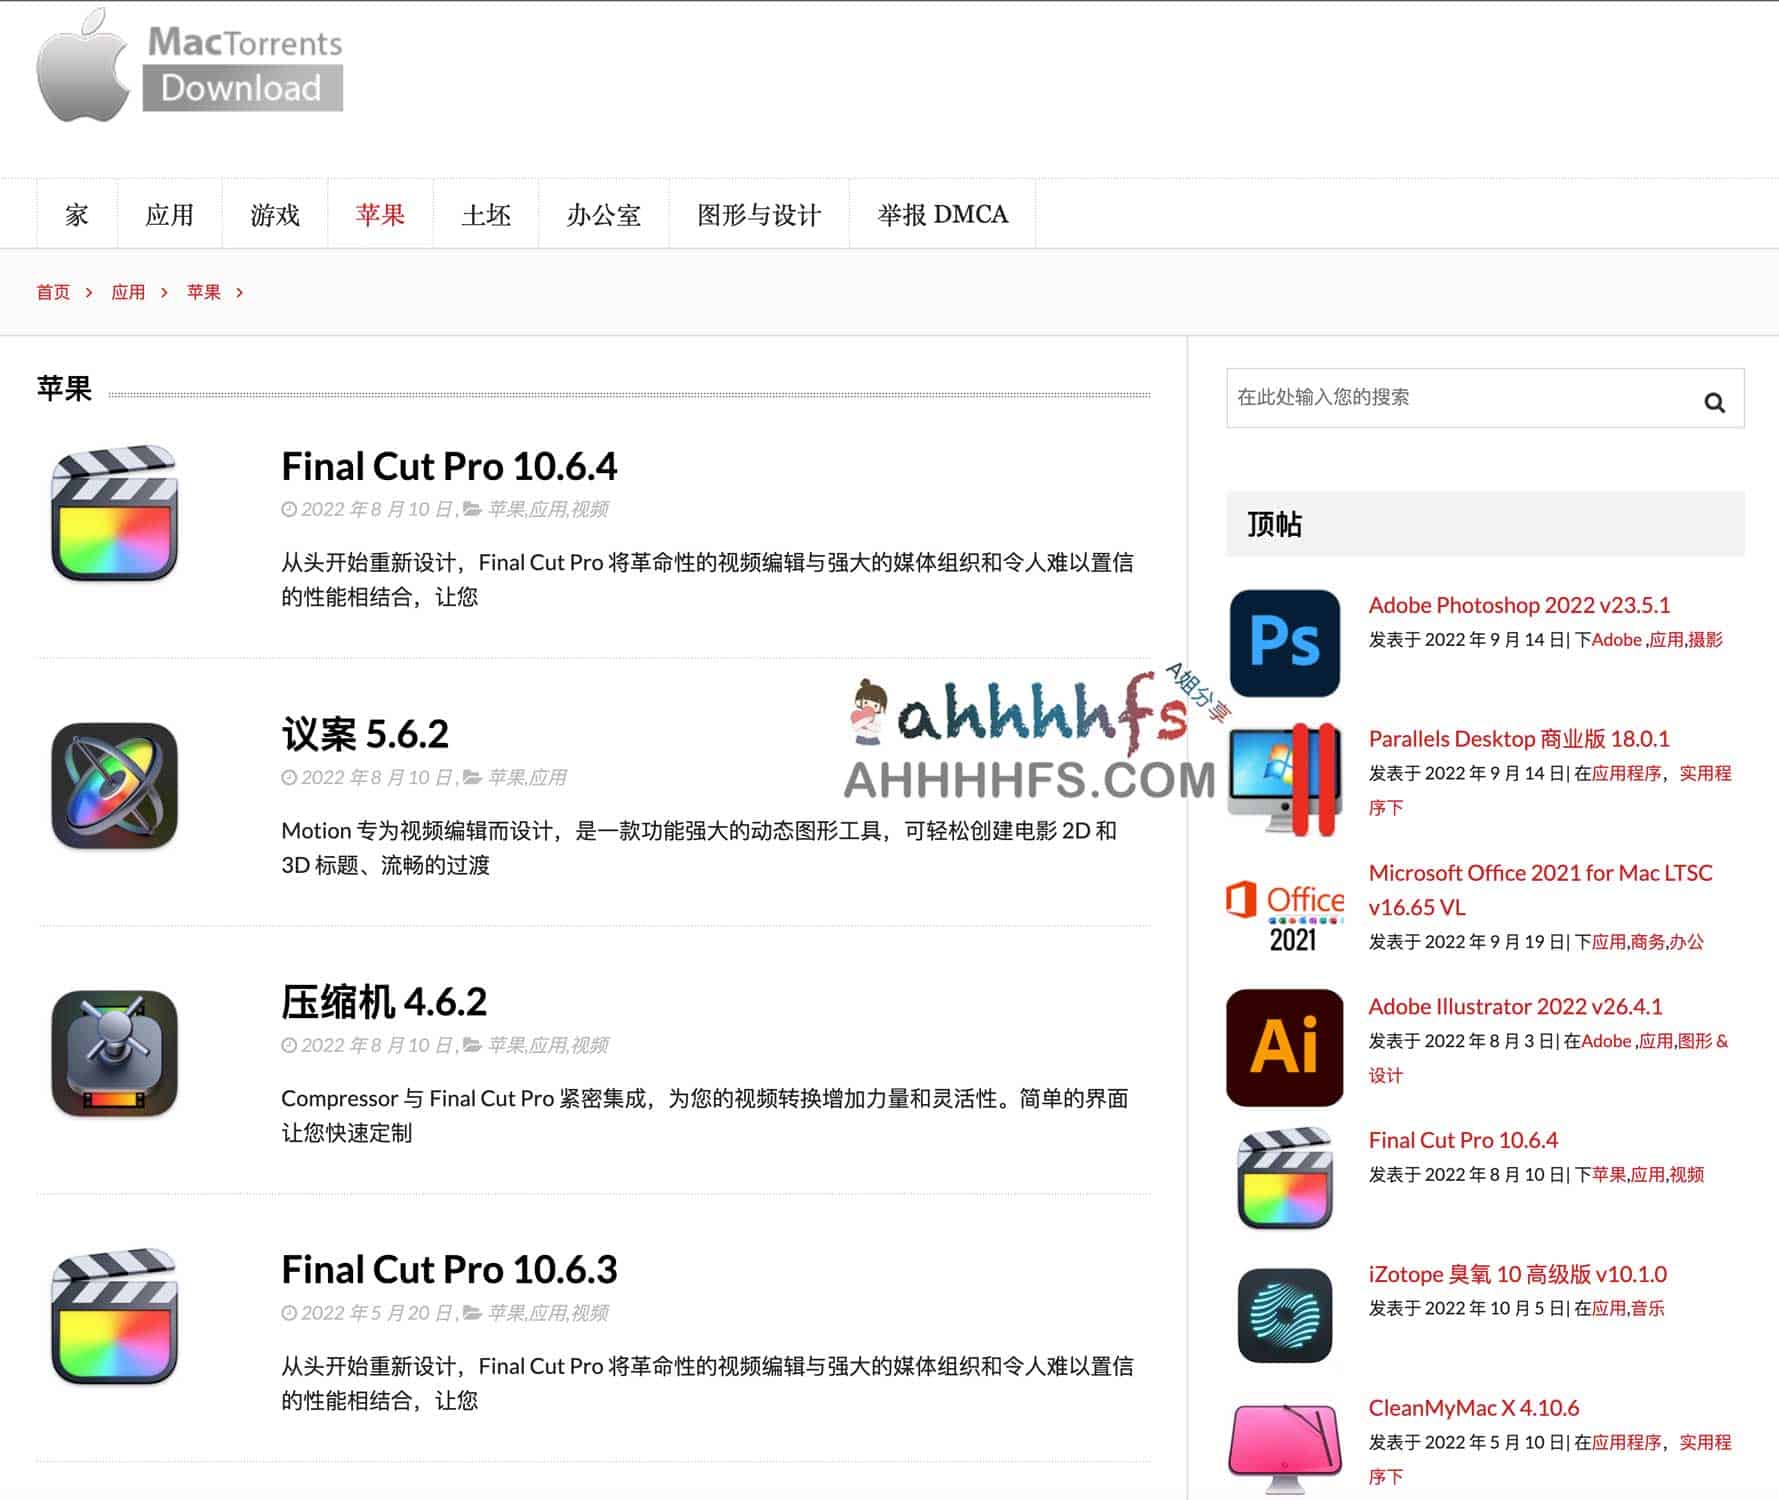Screen dimensions: 1779x1500
Task: Open the Parallels Desktop icon in sidebar
Action: [1285, 779]
